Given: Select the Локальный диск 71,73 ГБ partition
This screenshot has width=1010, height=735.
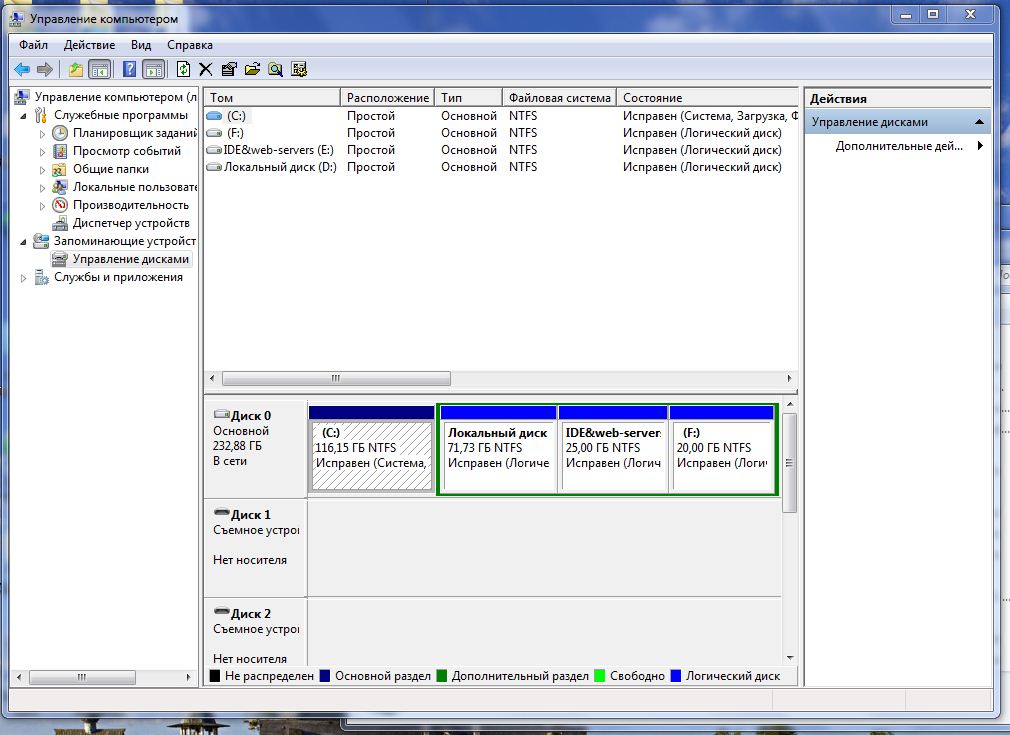Looking at the screenshot, I should [497, 455].
